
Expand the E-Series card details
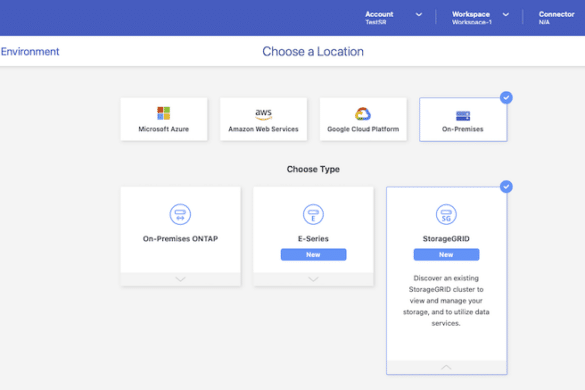coord(313,279)
